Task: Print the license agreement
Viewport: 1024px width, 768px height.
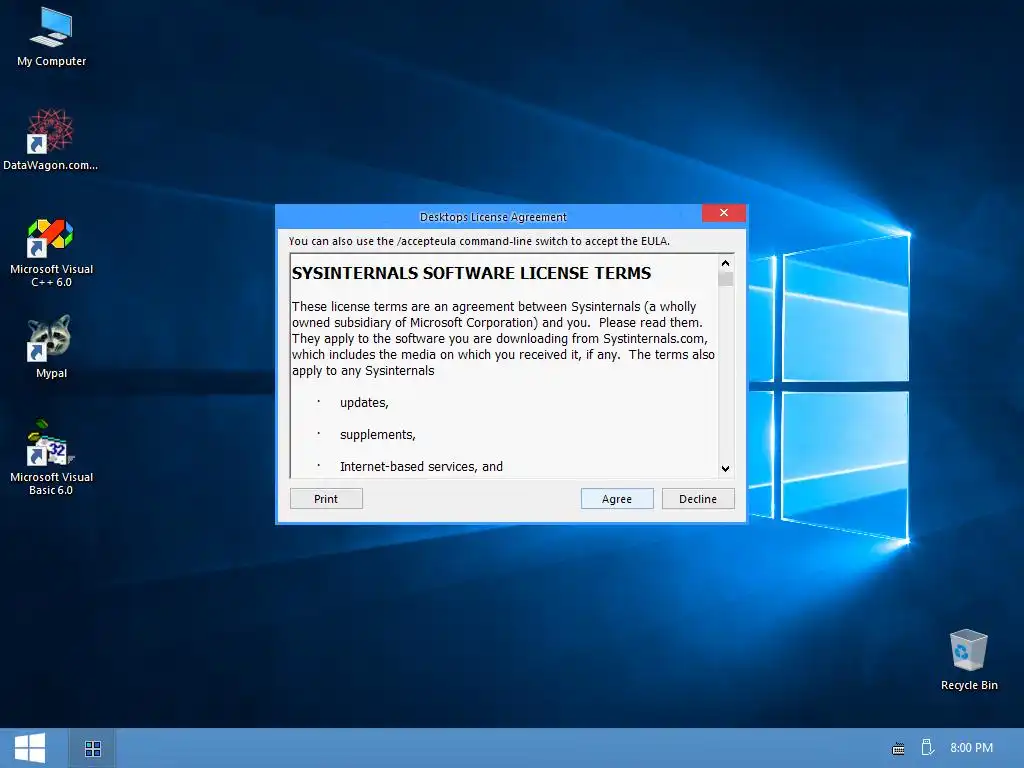Action: coord(326,499)
